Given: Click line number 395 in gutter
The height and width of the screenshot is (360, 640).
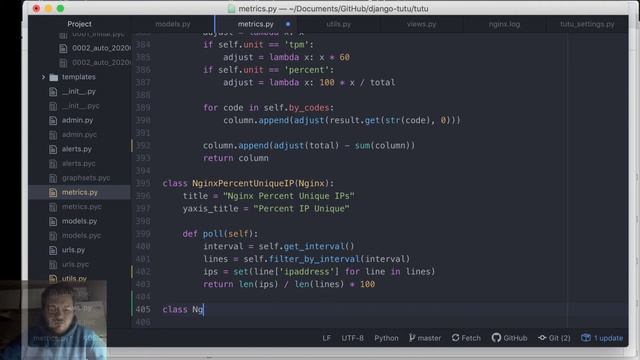Looking at the screenshot, I should [x=143, y=183].
